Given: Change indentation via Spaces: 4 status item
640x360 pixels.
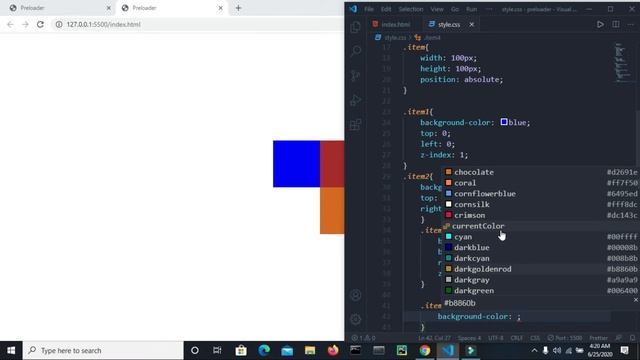Looking at the screenshot, I should tap(469, 338).
